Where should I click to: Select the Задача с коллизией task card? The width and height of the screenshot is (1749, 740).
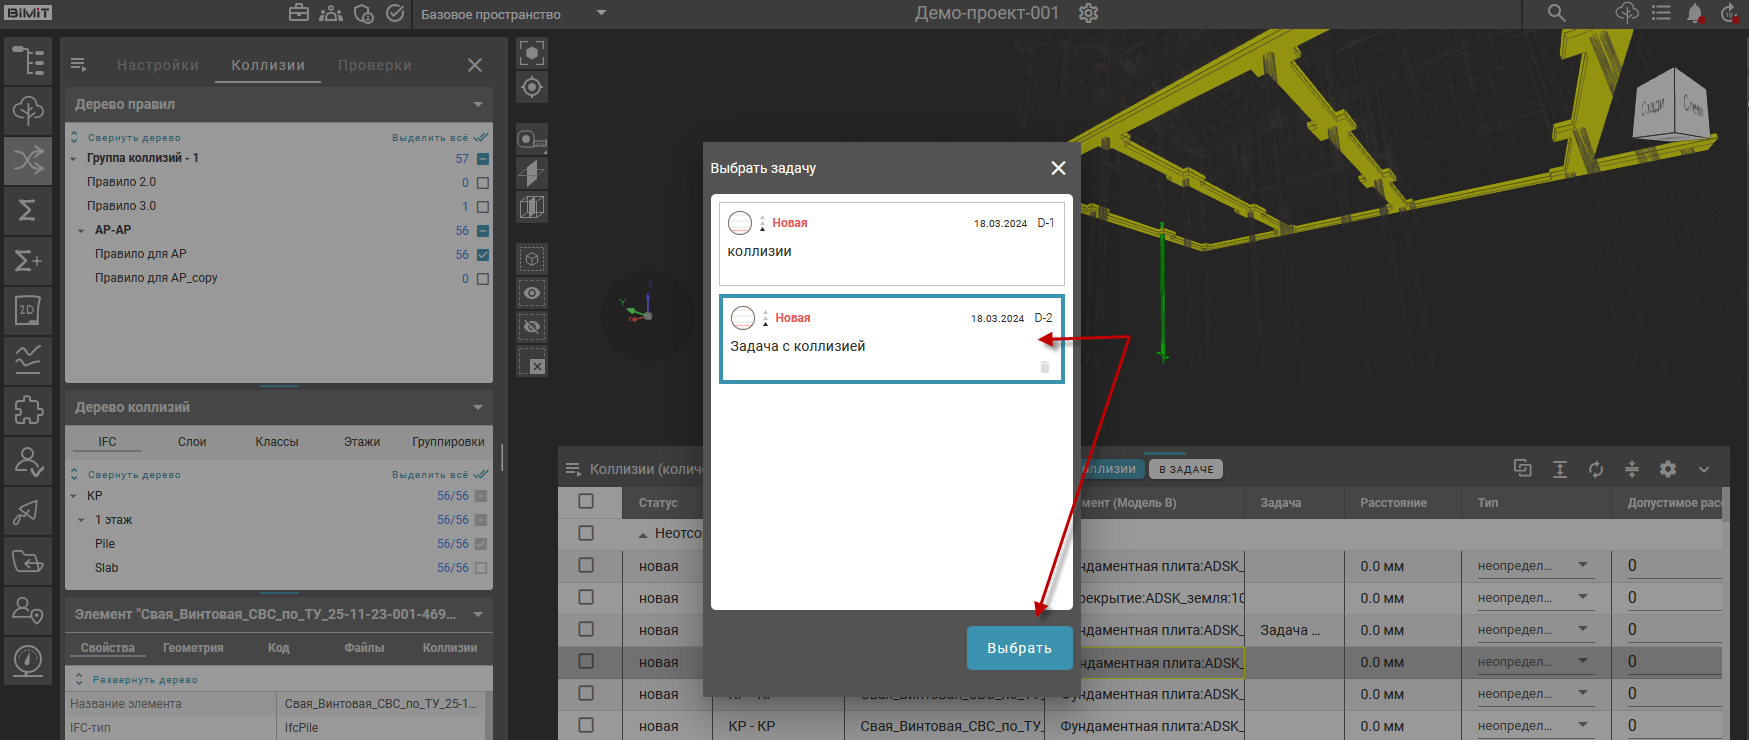[891, 340]
